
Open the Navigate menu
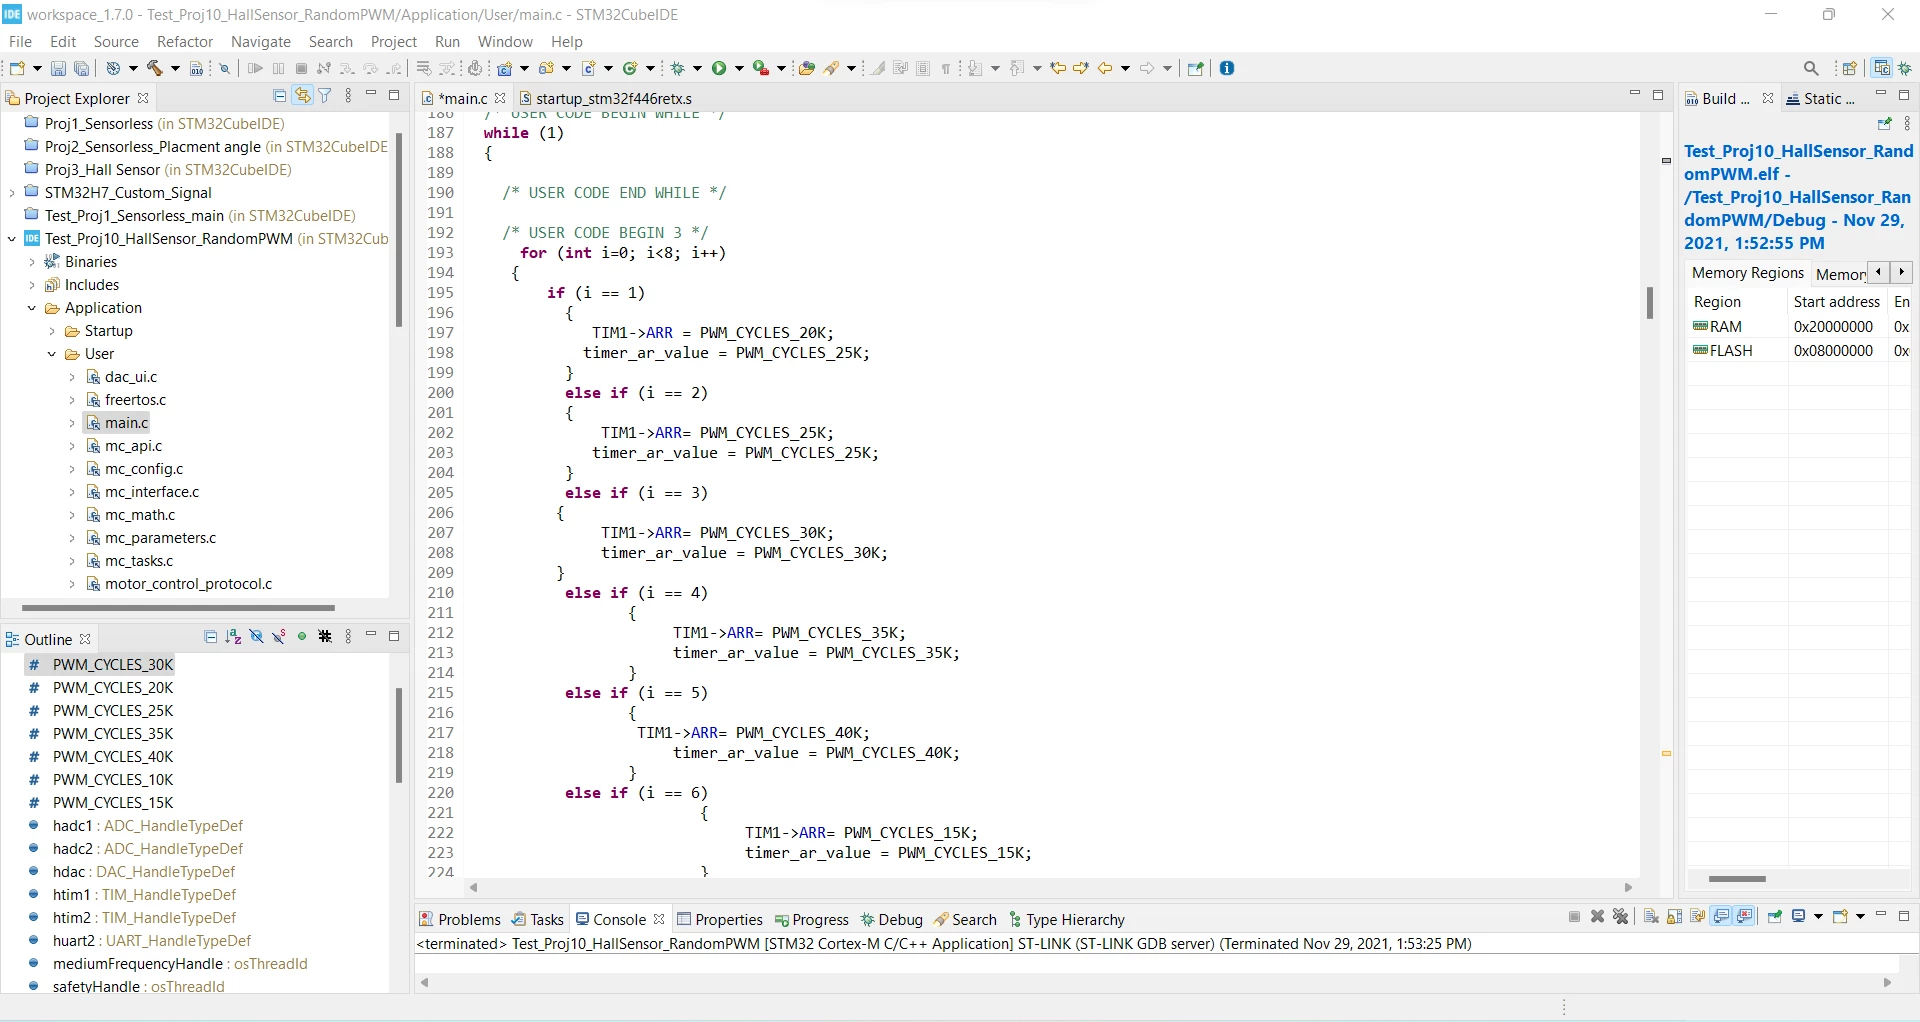click(x=261, y=41)
